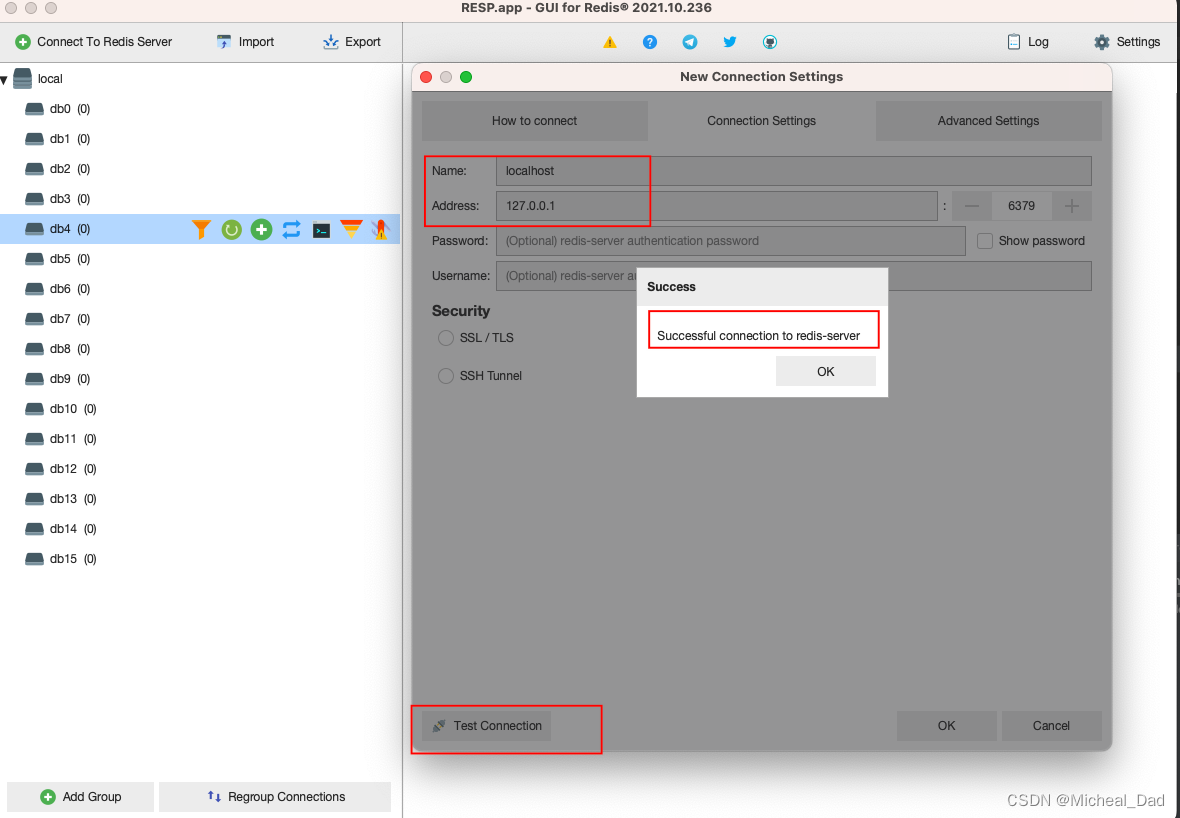The width and height of the screenshot is (1180, 818).
Task: Select database db9 (0)
Action: (58, 379)
